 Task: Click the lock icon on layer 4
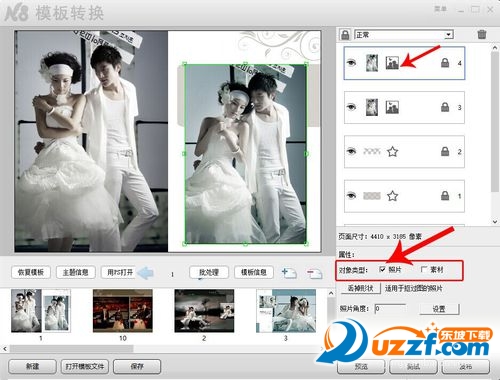pyautogui.click(x=445, y=63)
